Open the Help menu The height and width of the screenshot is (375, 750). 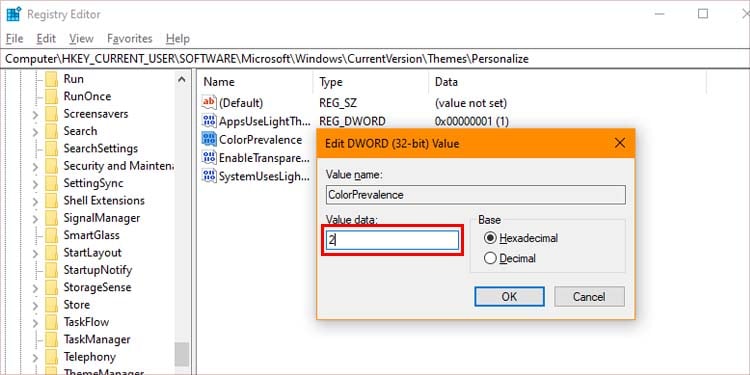point(177,38)
